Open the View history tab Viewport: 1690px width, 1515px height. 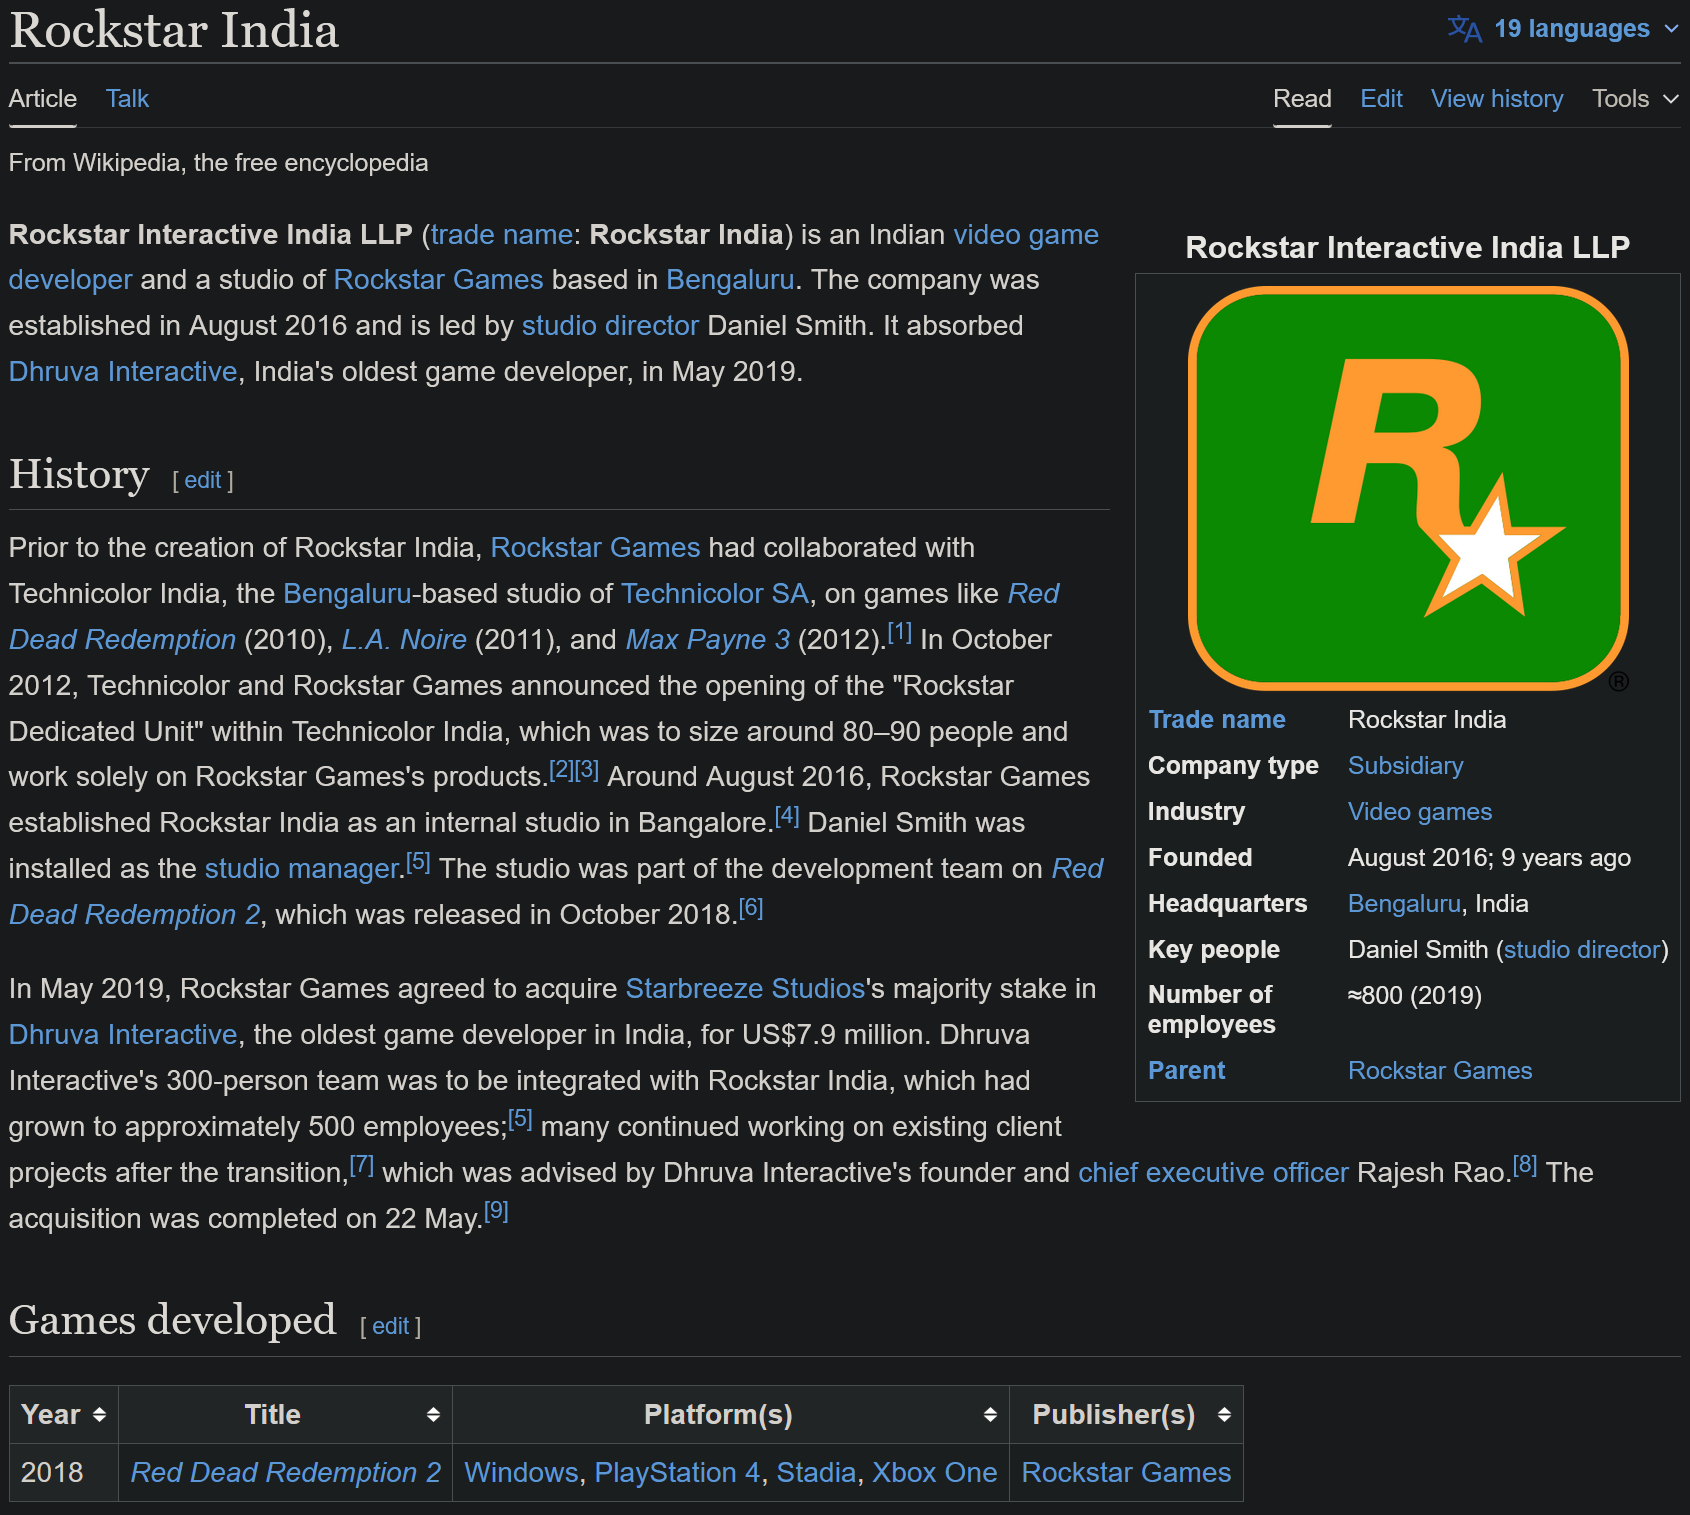pos(1497,98)
